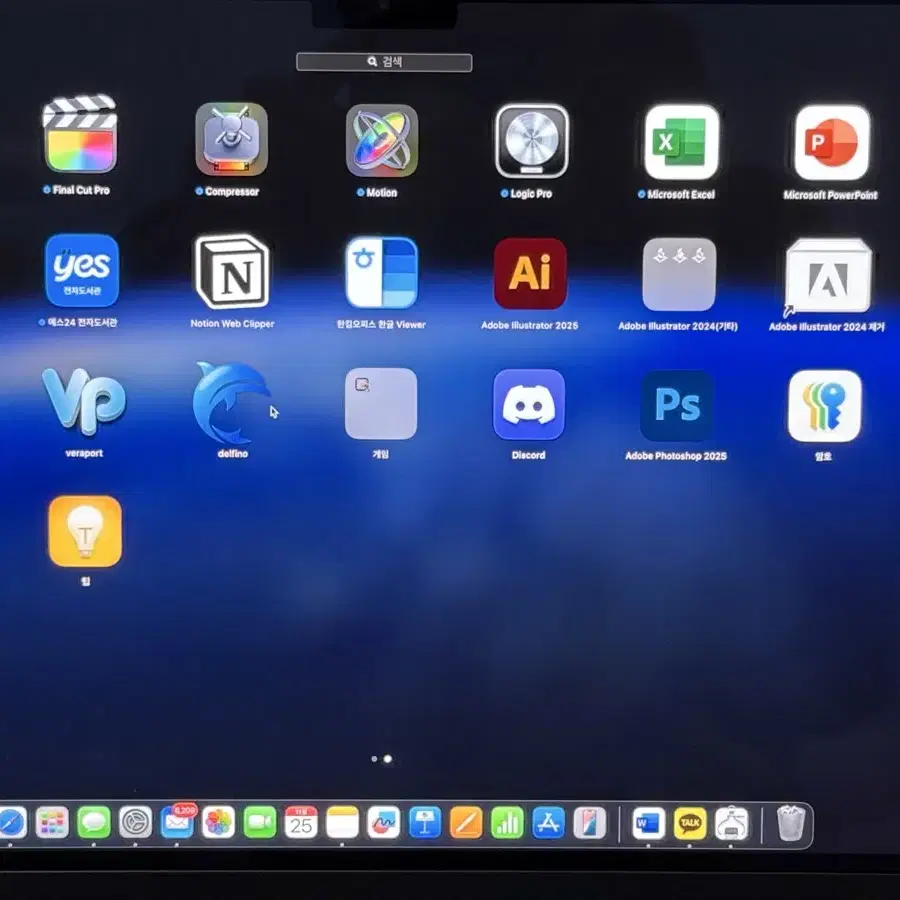Open Notes from the Dock

coord(342,823)
